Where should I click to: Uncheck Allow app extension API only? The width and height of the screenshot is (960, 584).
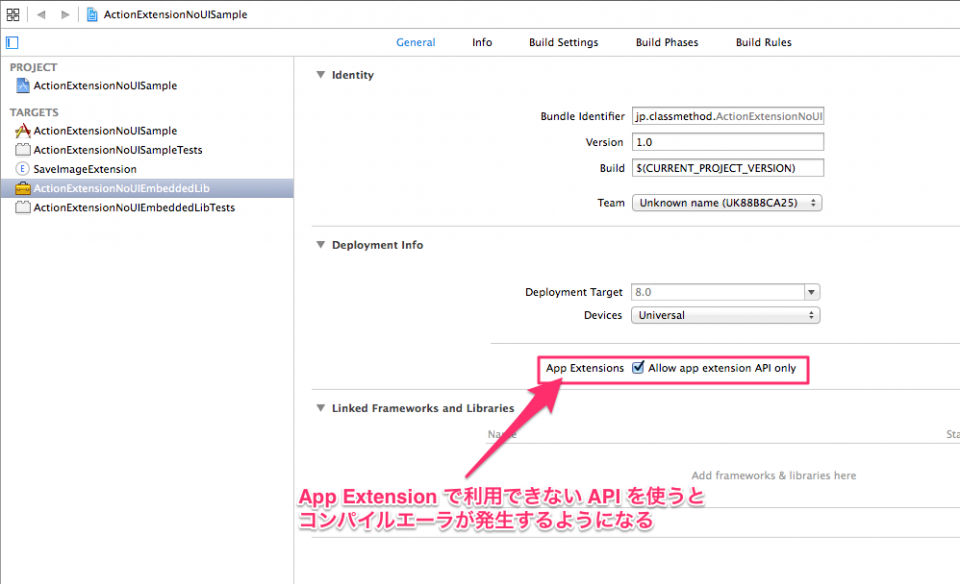(639, 367)
